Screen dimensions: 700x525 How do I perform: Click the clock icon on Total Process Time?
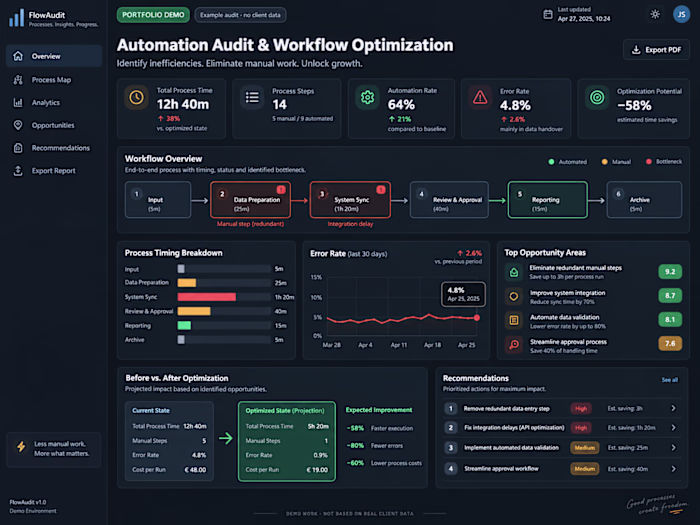pos(136,97)
